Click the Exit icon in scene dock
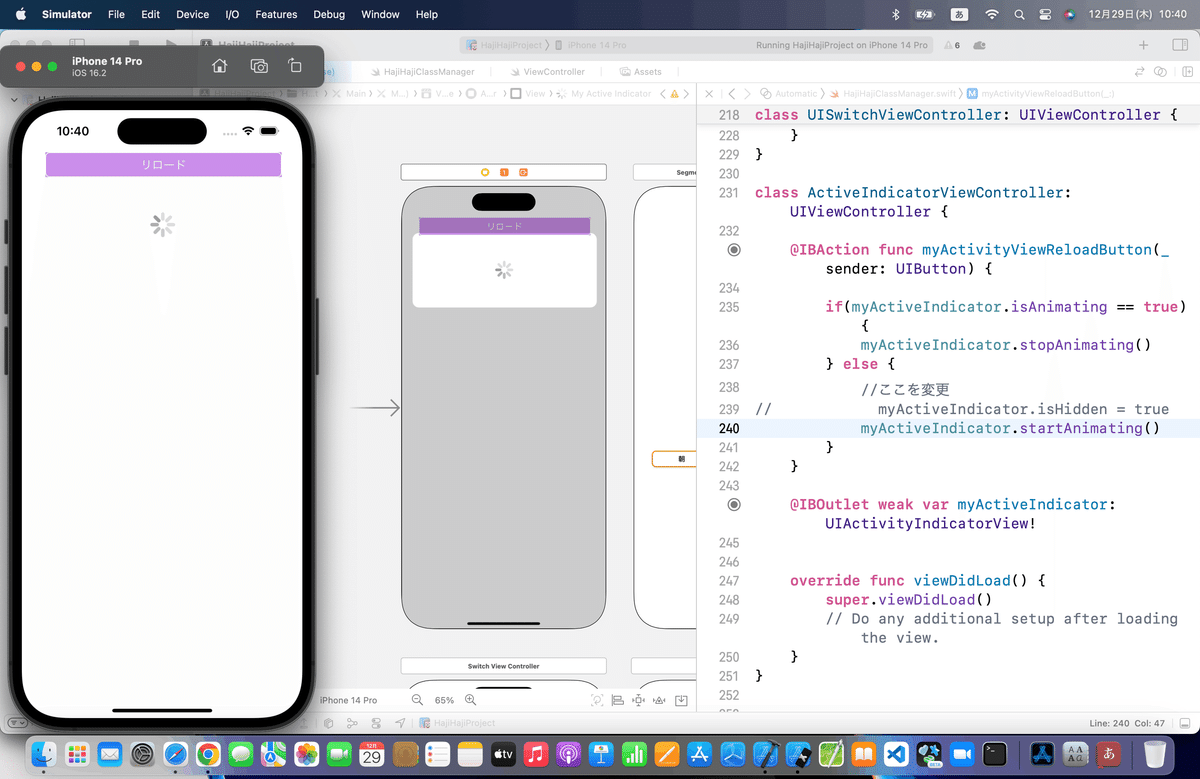 click(x=523, y=172)
